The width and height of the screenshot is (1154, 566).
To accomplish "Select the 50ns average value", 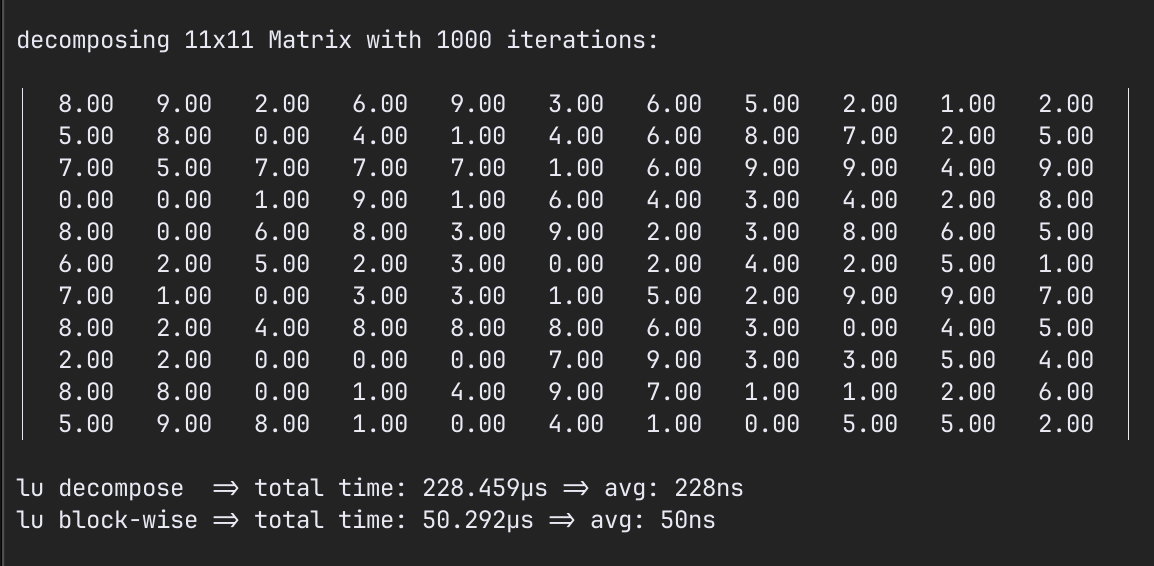I will [x=687, y=520].
